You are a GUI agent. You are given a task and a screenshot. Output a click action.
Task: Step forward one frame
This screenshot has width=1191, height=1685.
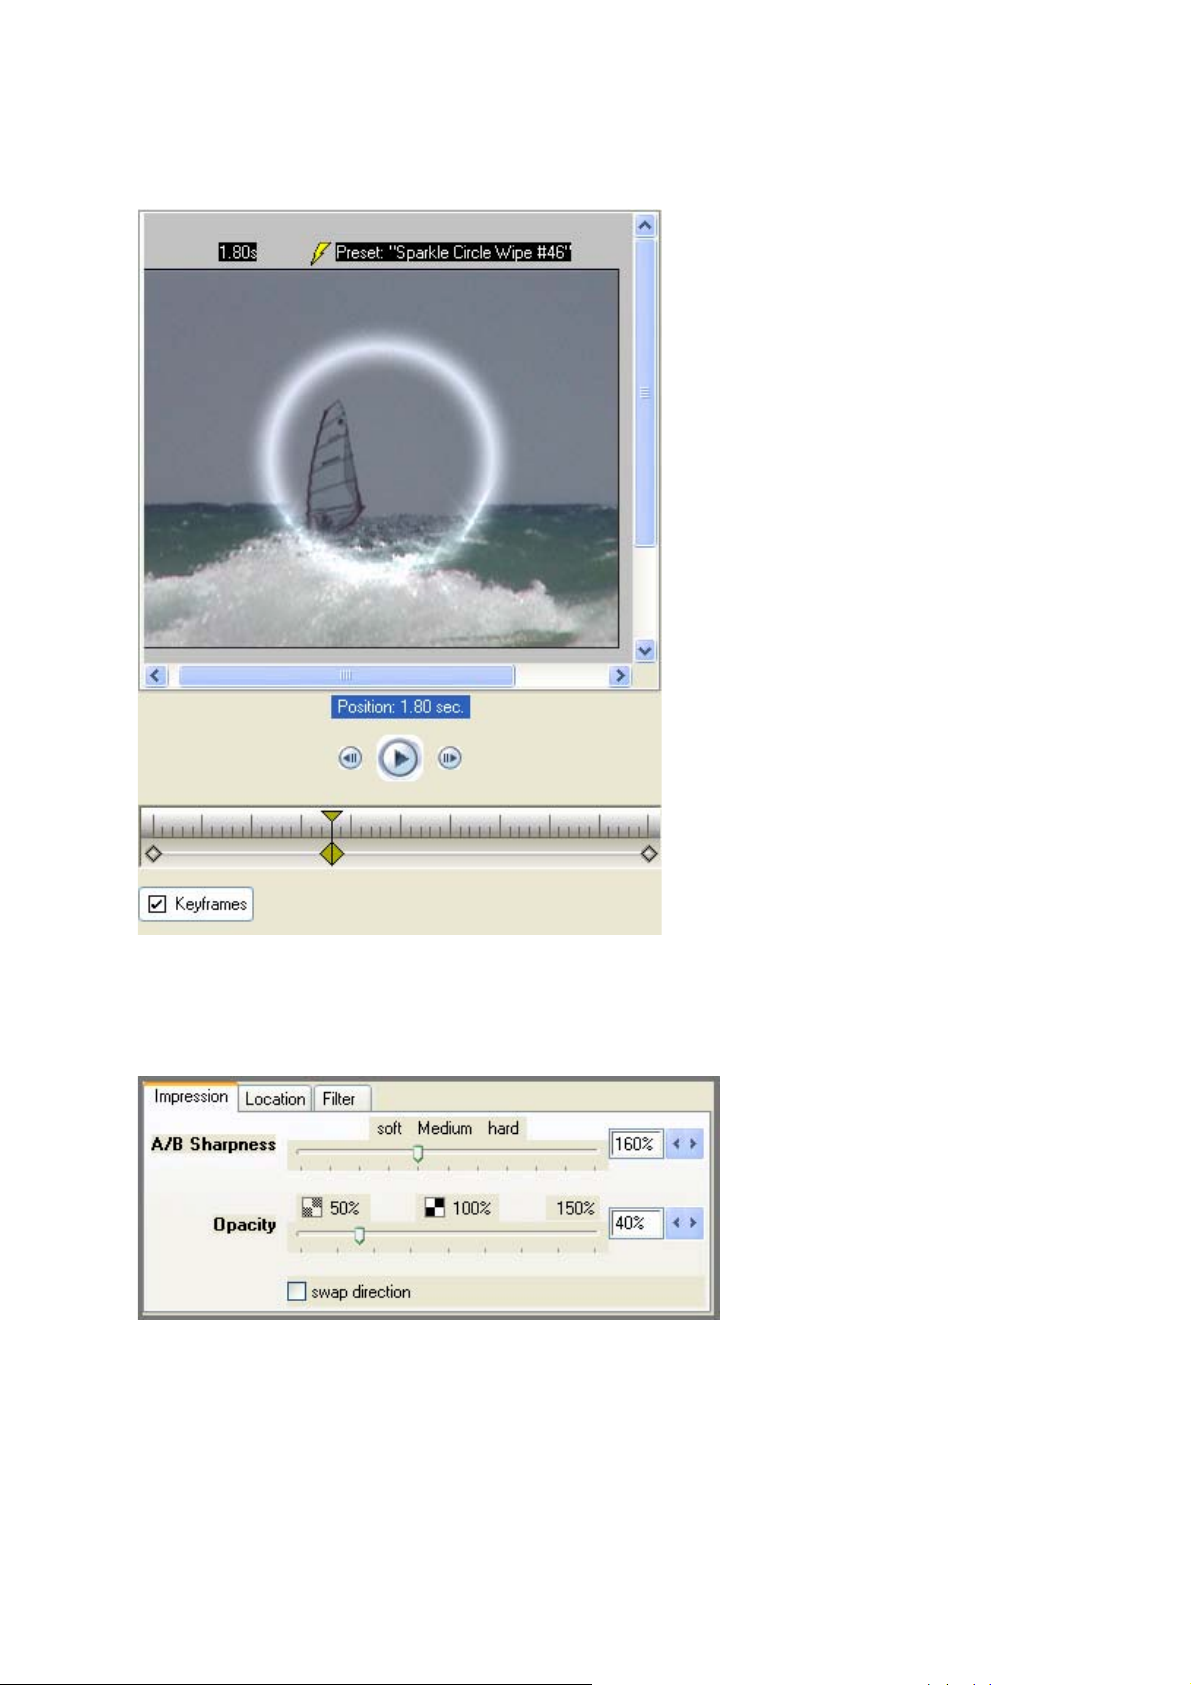point(449,758)
